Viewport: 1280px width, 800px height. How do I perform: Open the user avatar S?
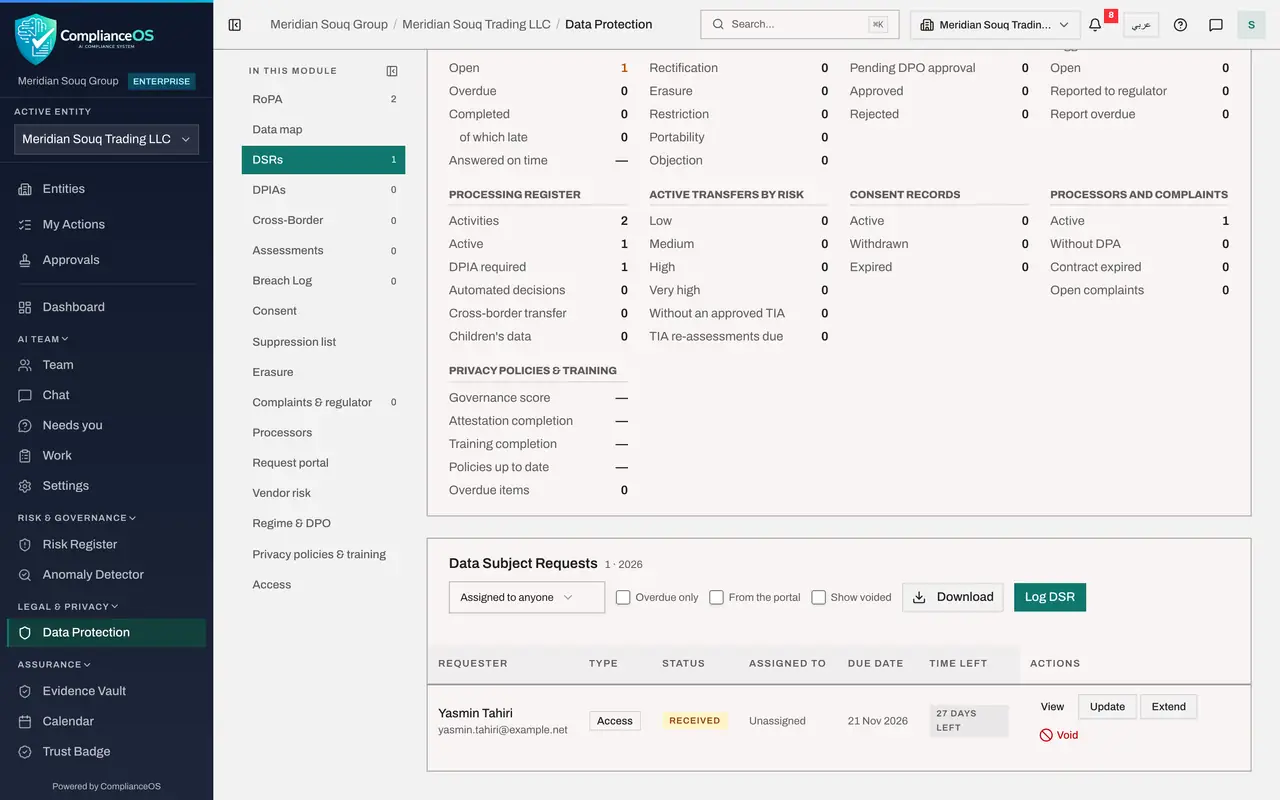(x=1251, y=25)
